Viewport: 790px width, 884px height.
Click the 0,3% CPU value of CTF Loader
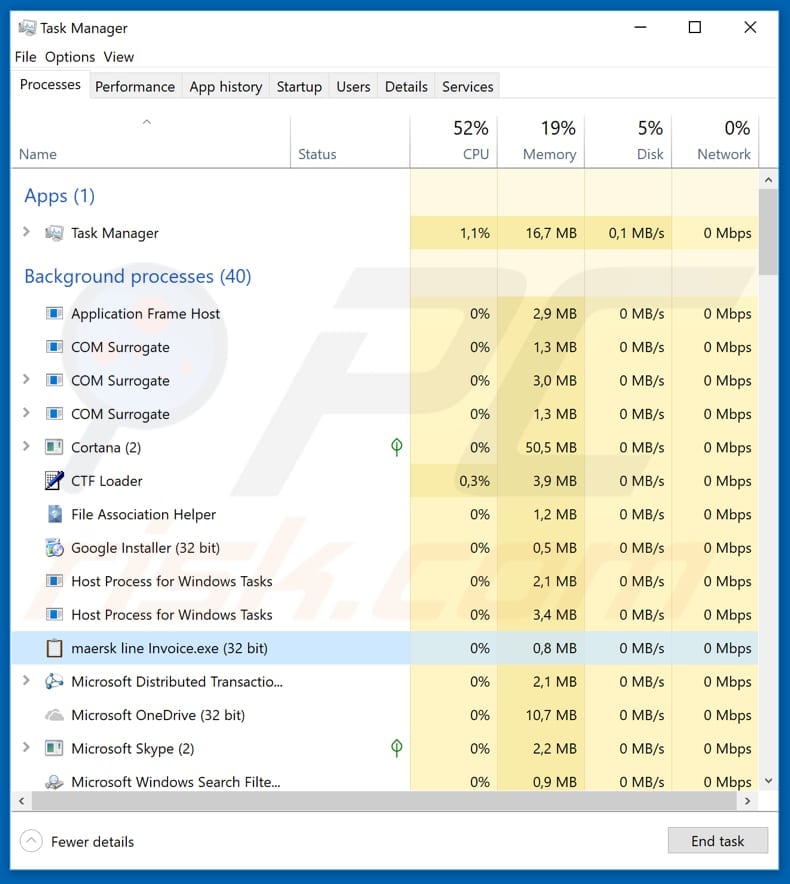tap(474, 481)
